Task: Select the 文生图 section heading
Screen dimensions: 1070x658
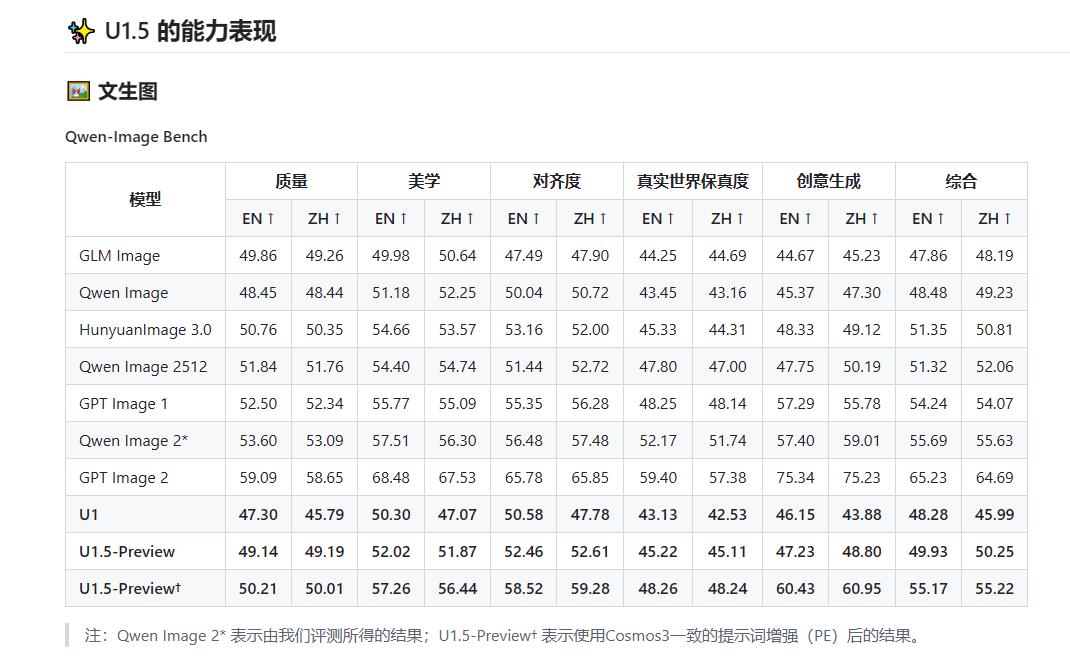Action: [x=128, y=91]
